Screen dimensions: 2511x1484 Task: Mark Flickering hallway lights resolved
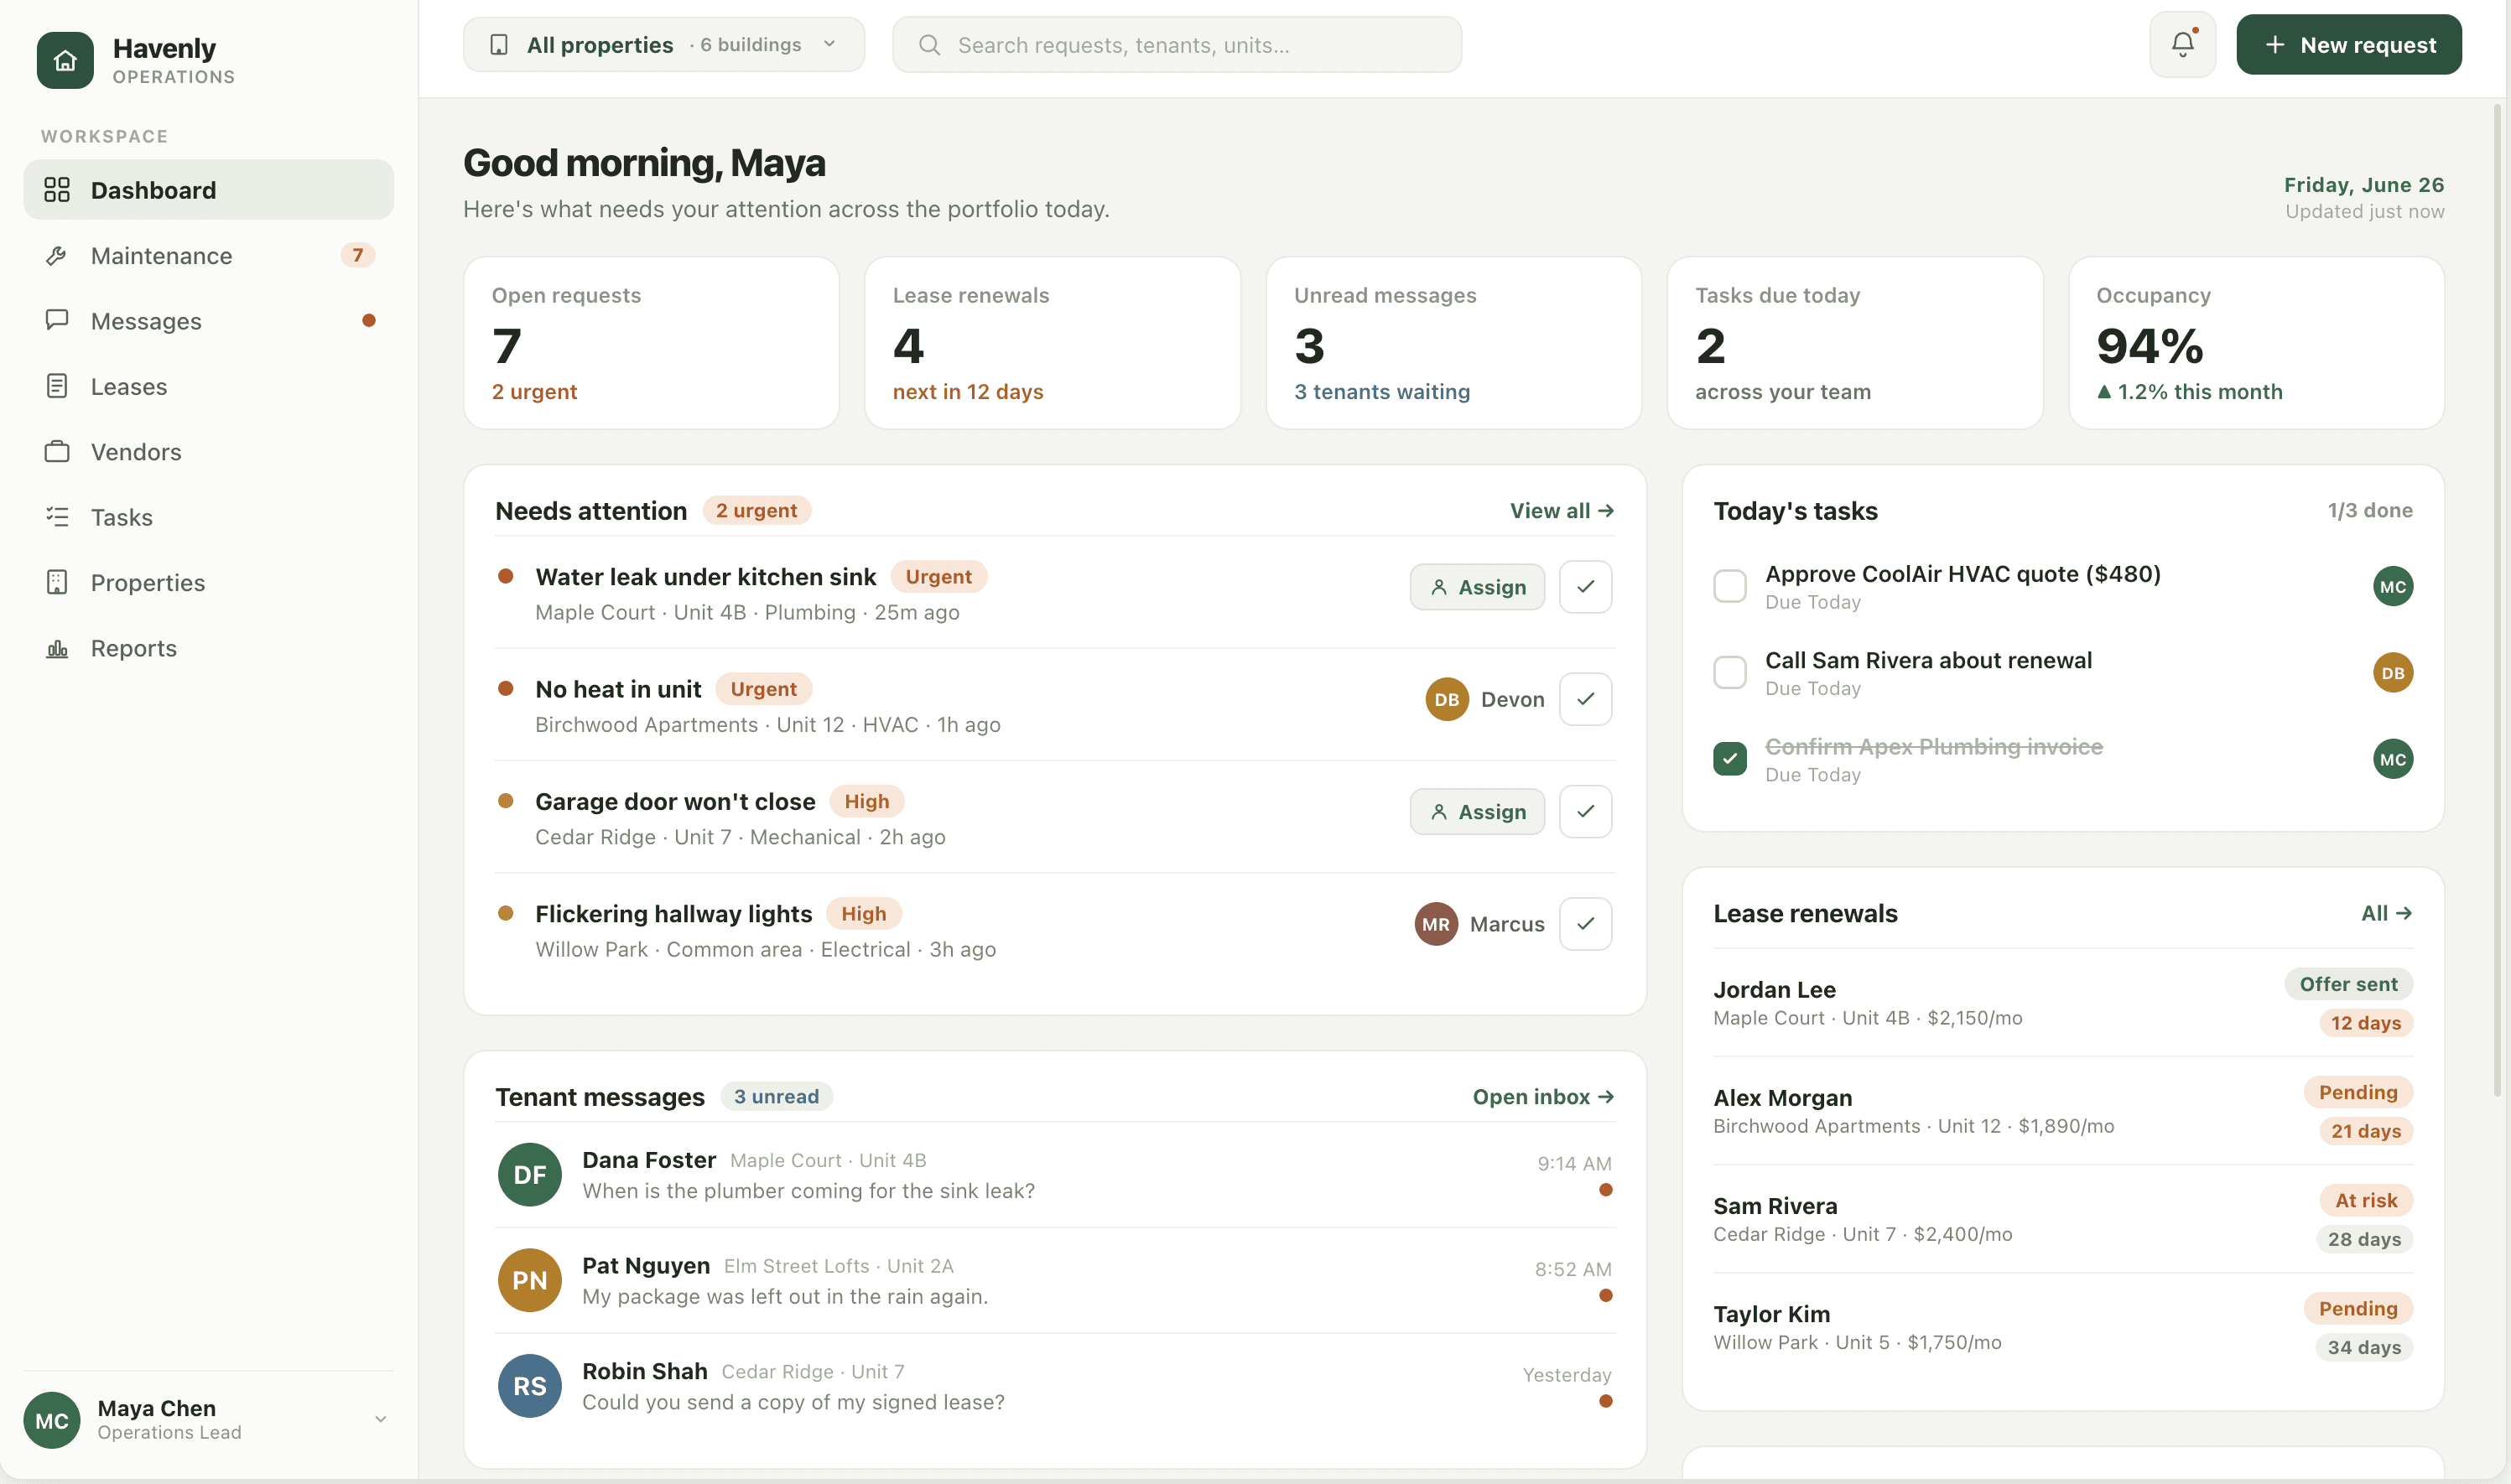coord(1585,924)
